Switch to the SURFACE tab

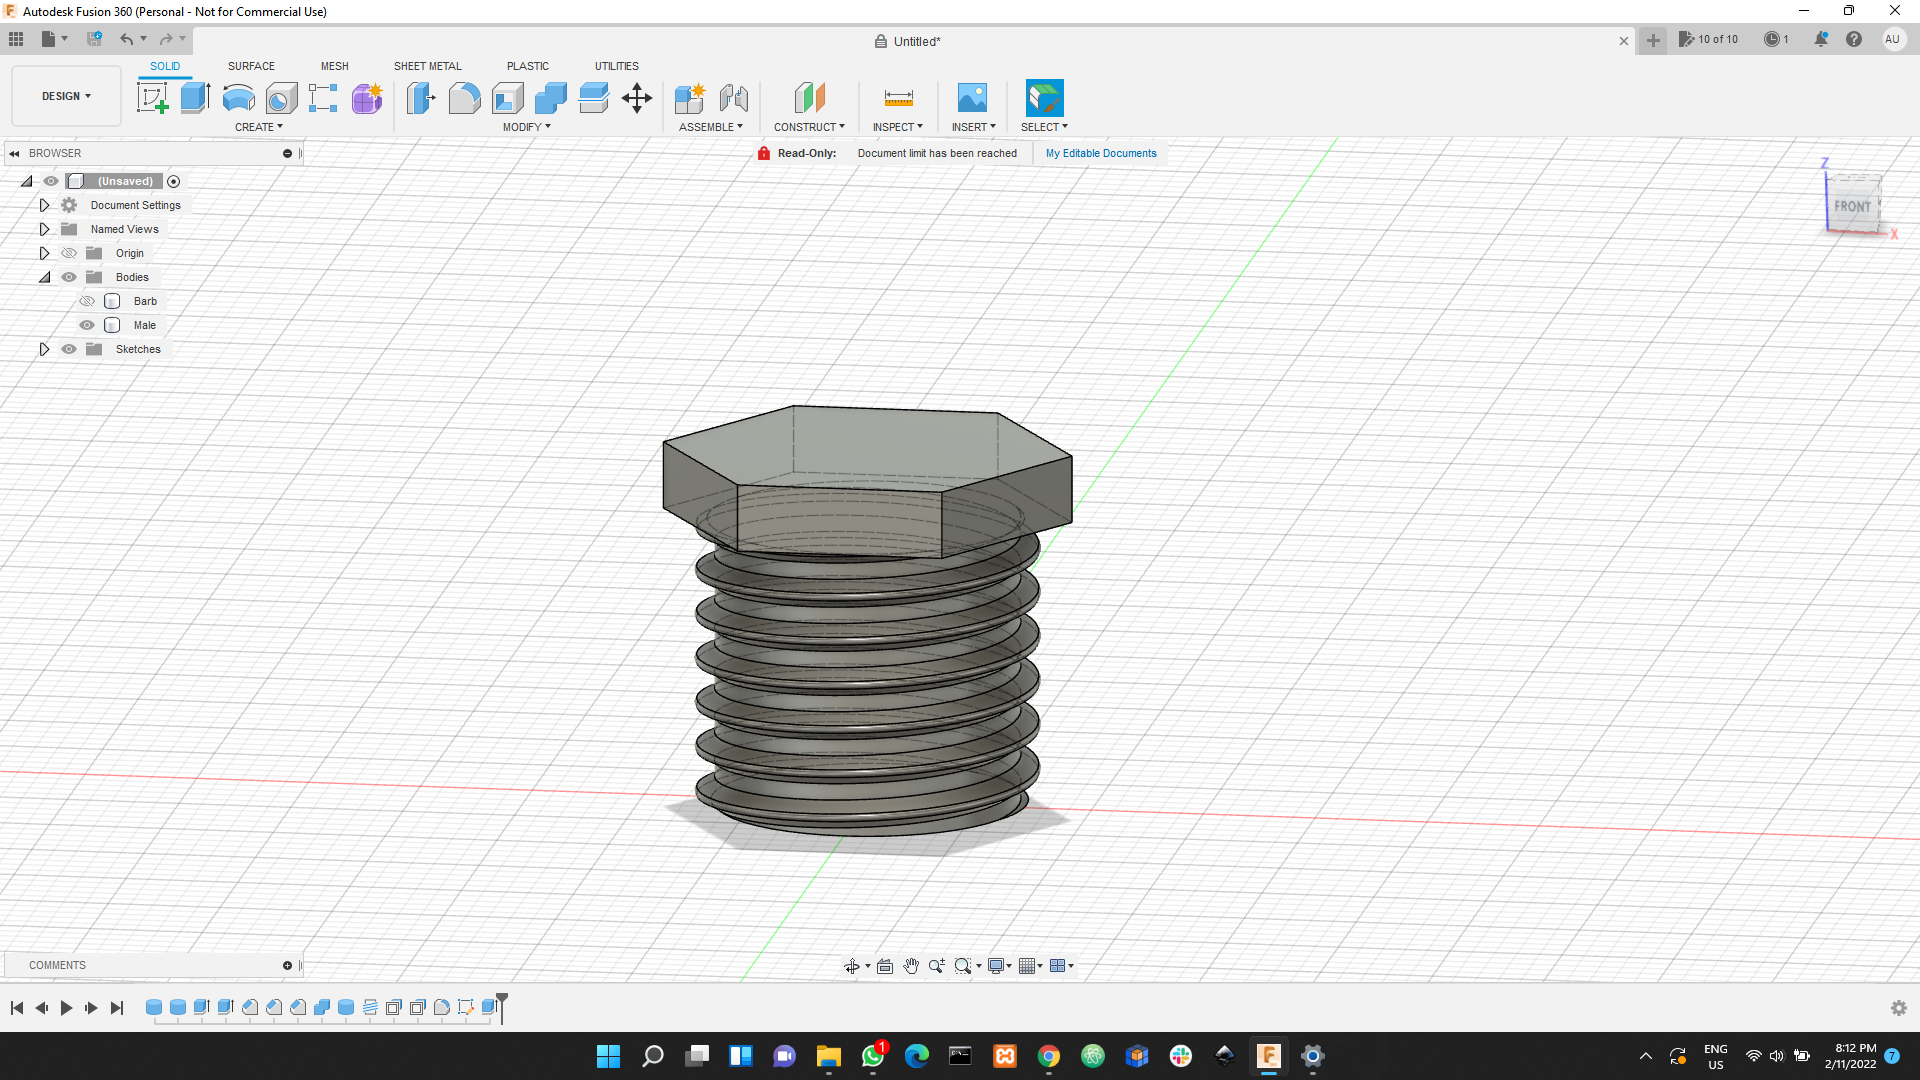click(250, 66)
